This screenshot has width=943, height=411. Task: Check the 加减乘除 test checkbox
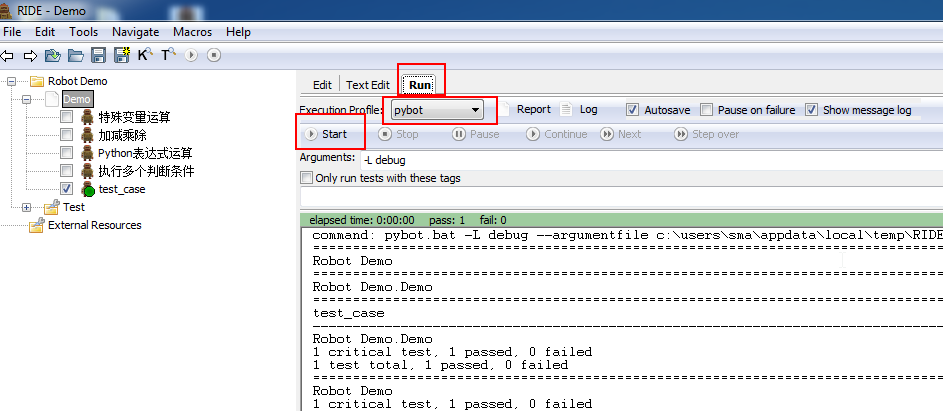click(67, 135)
